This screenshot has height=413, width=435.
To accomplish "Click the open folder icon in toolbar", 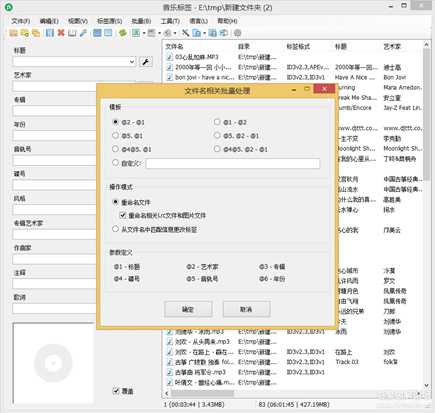I will (x=13, y=33).
